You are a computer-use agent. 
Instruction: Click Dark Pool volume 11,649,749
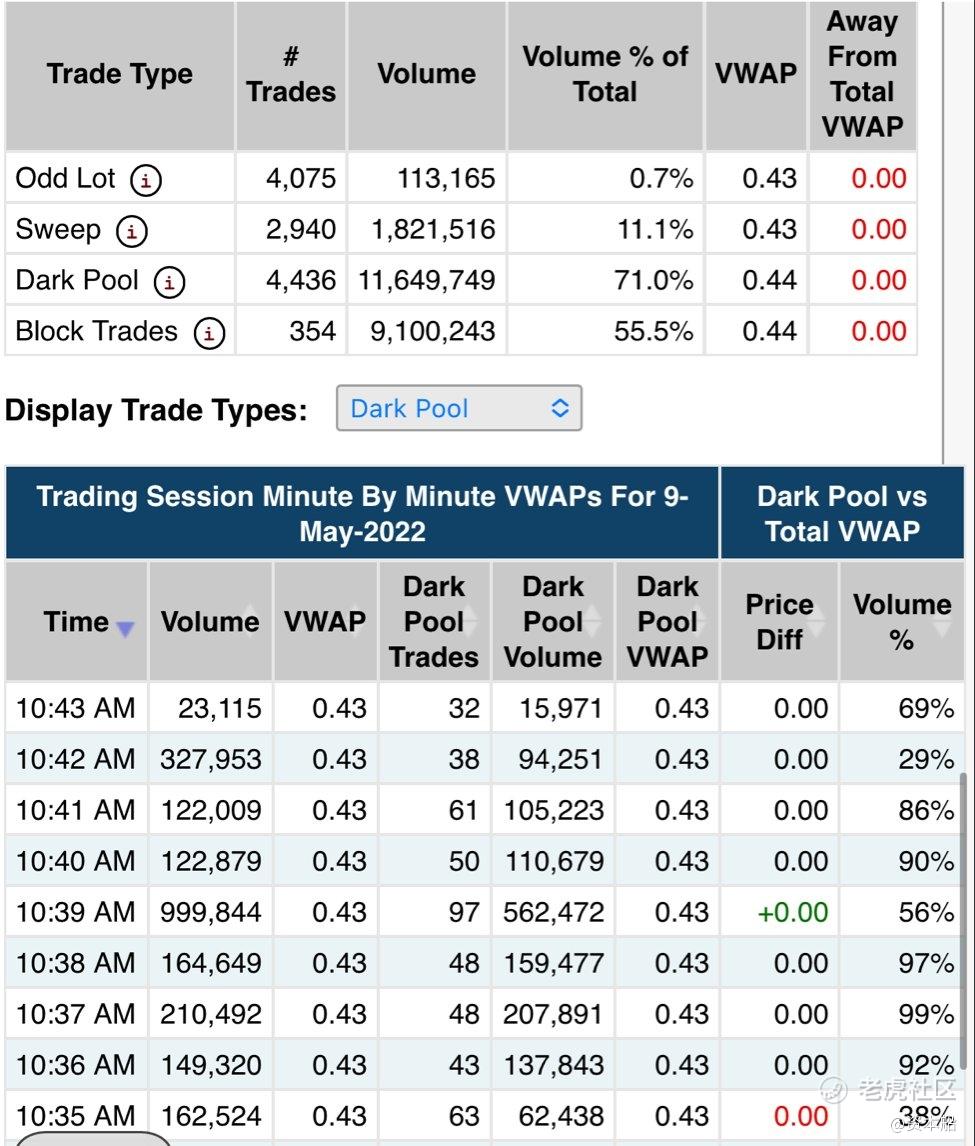pyautogui.click(x=427, y=281)
